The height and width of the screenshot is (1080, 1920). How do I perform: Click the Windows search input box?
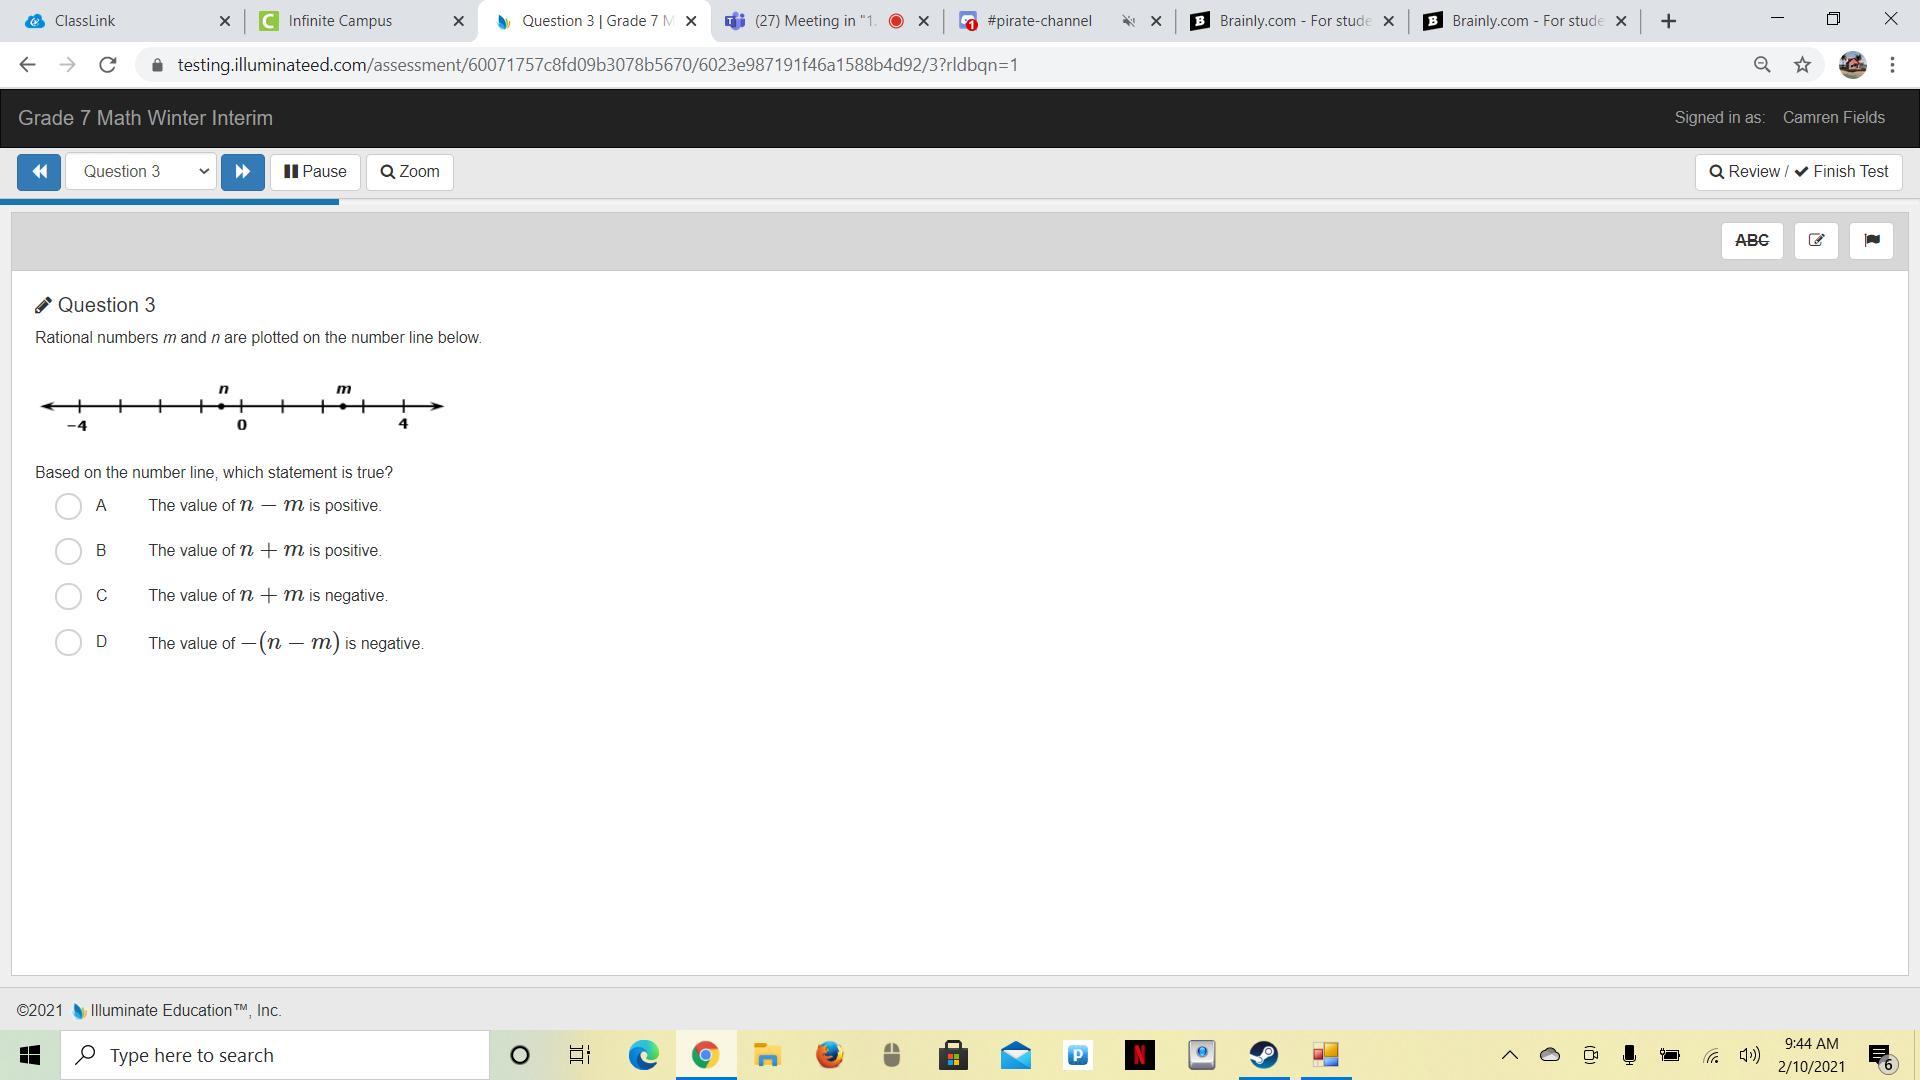(x=275, y=1055)
